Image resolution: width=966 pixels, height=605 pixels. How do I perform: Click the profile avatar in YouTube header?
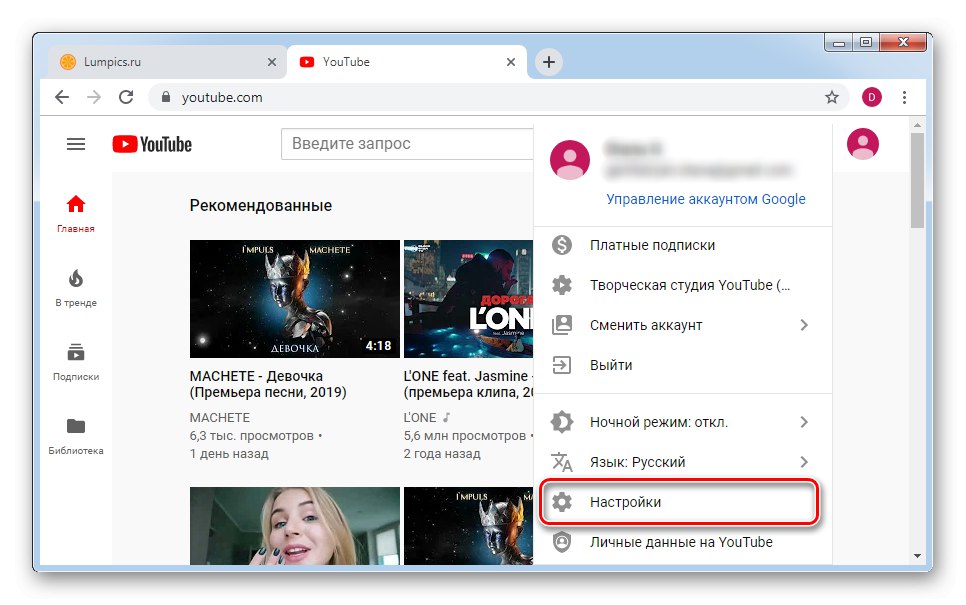click(x=862, y=143)
